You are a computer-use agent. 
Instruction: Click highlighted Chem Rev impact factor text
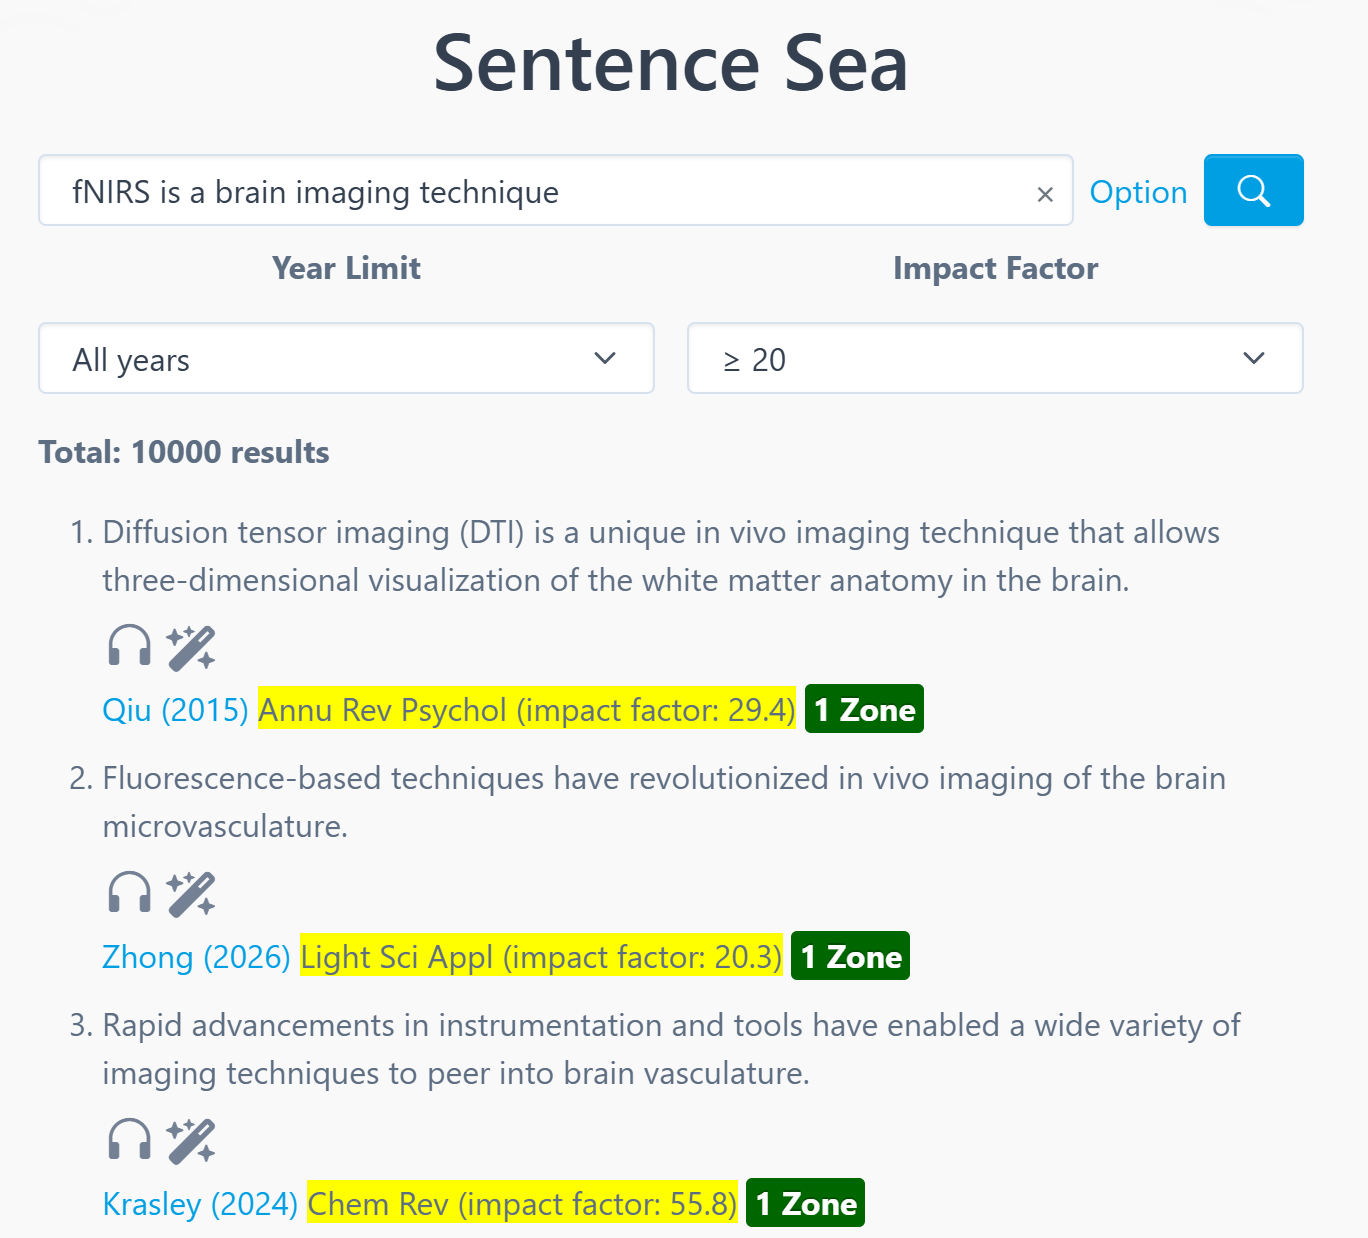(522, 1204)
